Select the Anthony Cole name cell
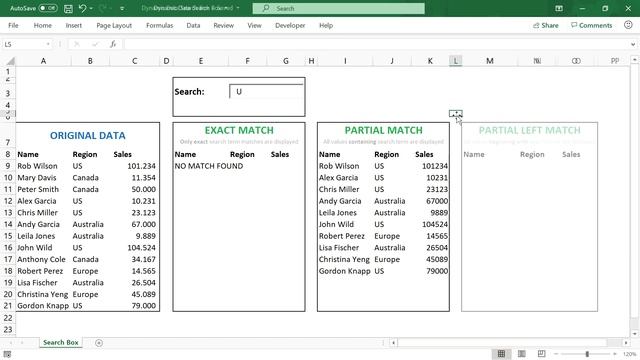 41,259
